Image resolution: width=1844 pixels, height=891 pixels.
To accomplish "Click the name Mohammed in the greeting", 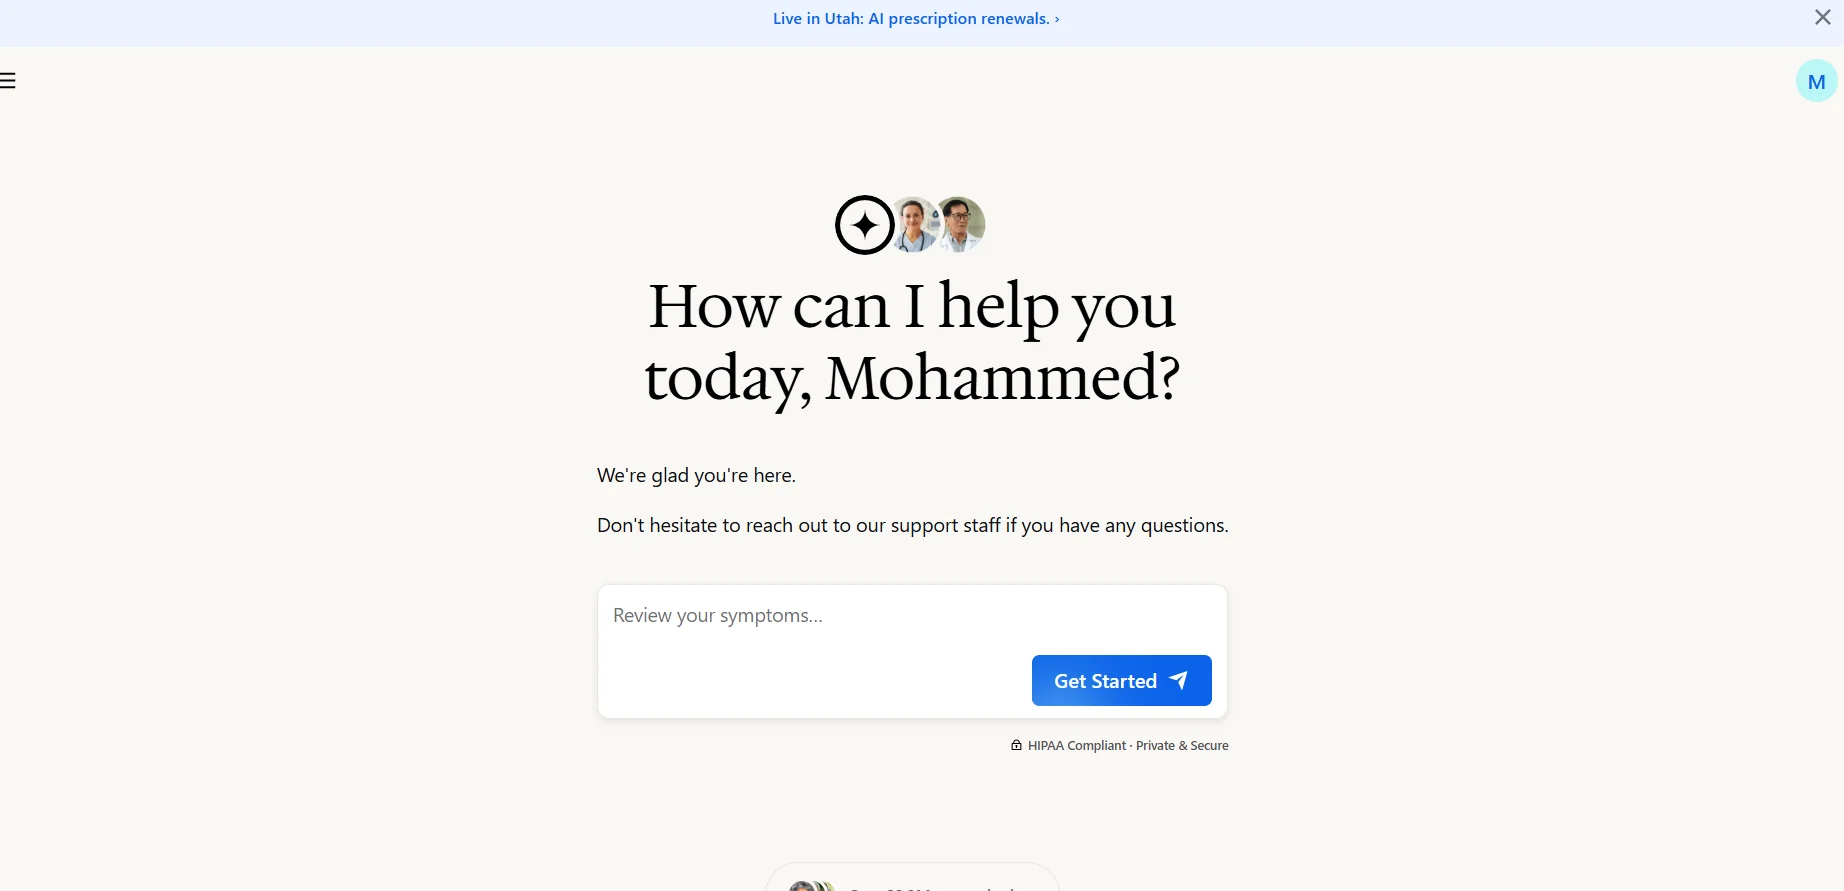I will pyautogui.click(x=1001, y=378).
